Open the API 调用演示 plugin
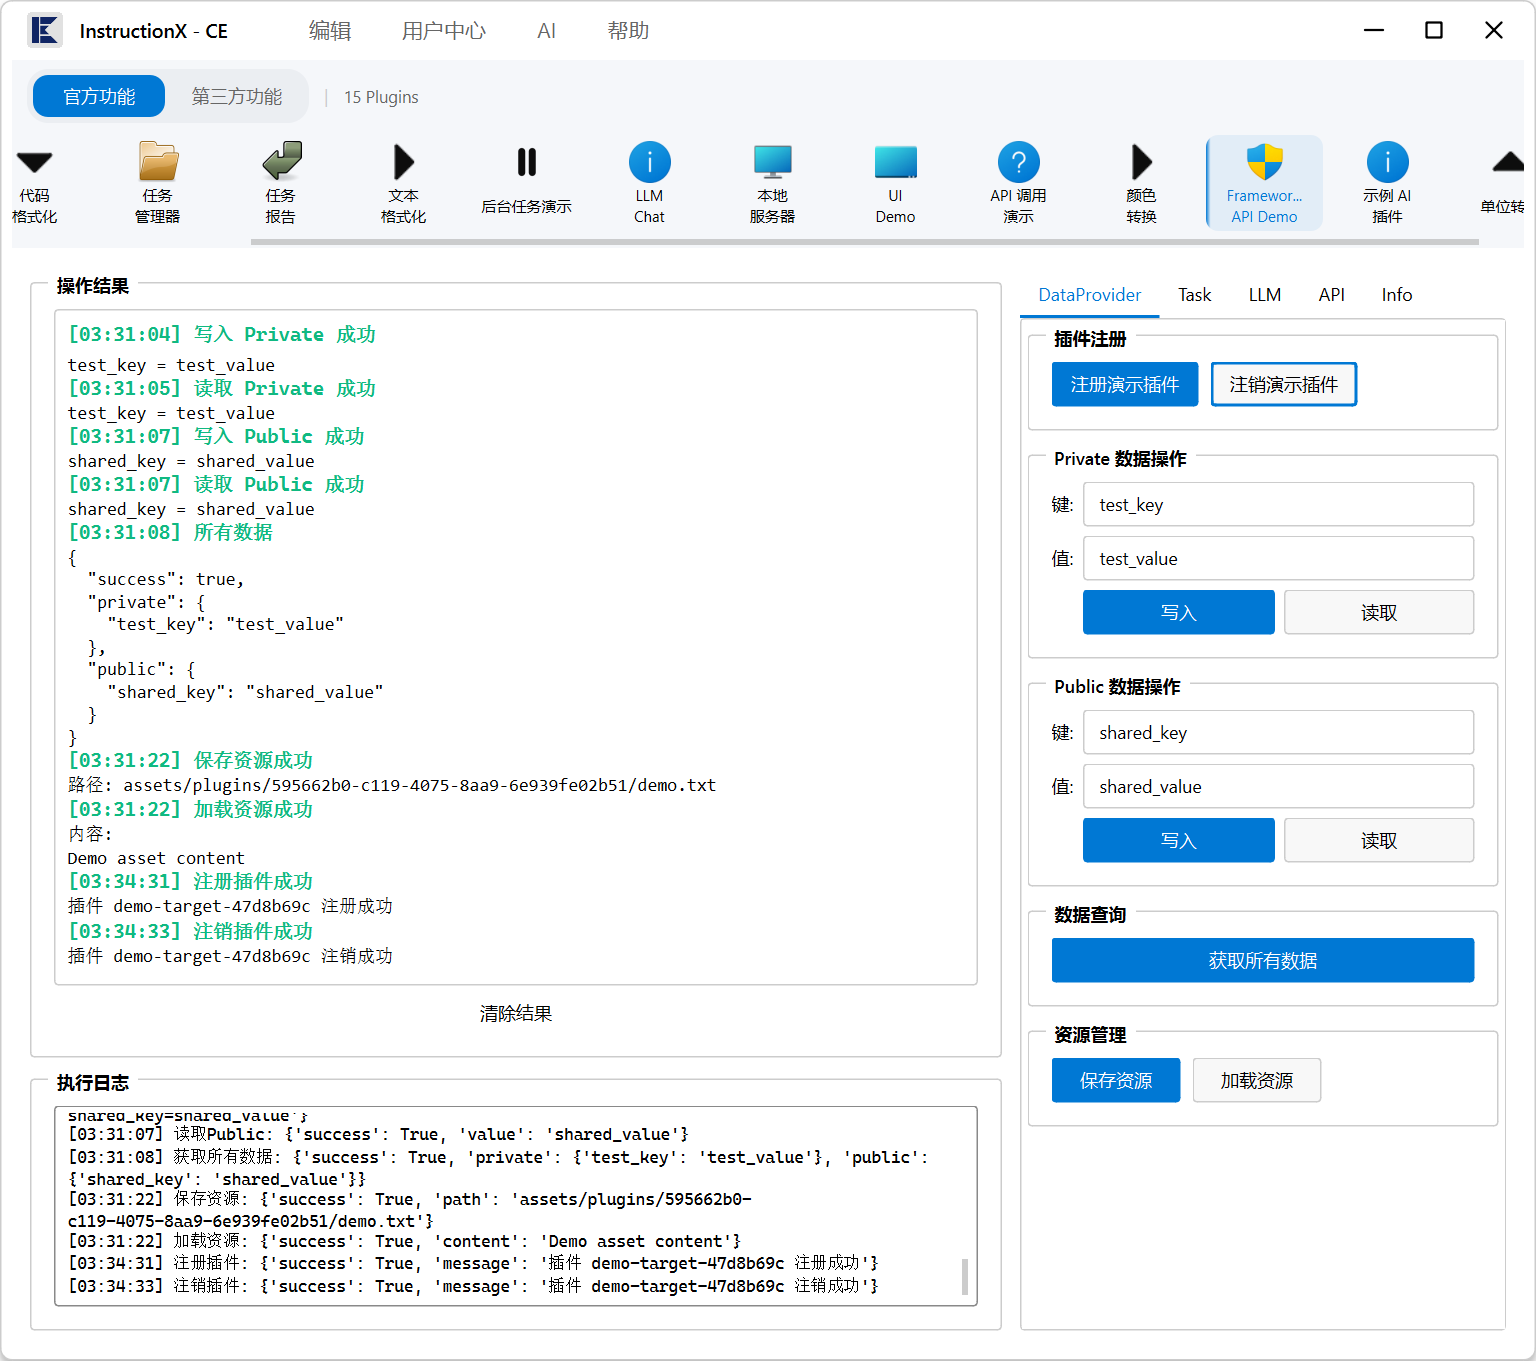Viewport: 1536px width, 1361px height. pyautogui.click(x=1019, y=184)
